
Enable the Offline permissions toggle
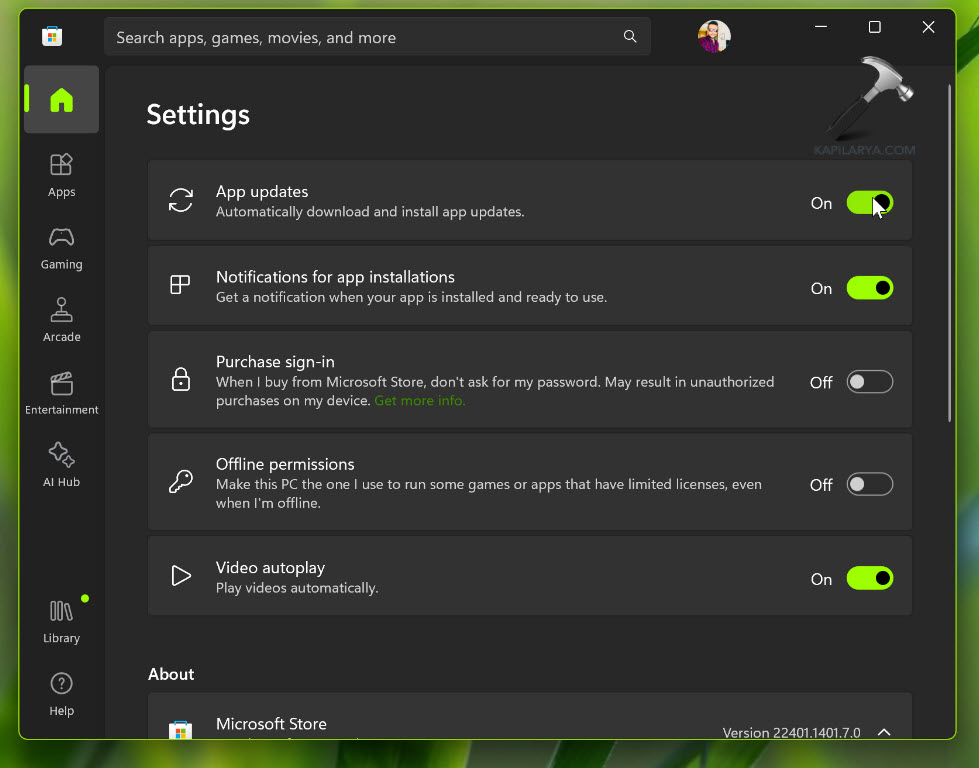pyautogui.click(x=869, y=484)
